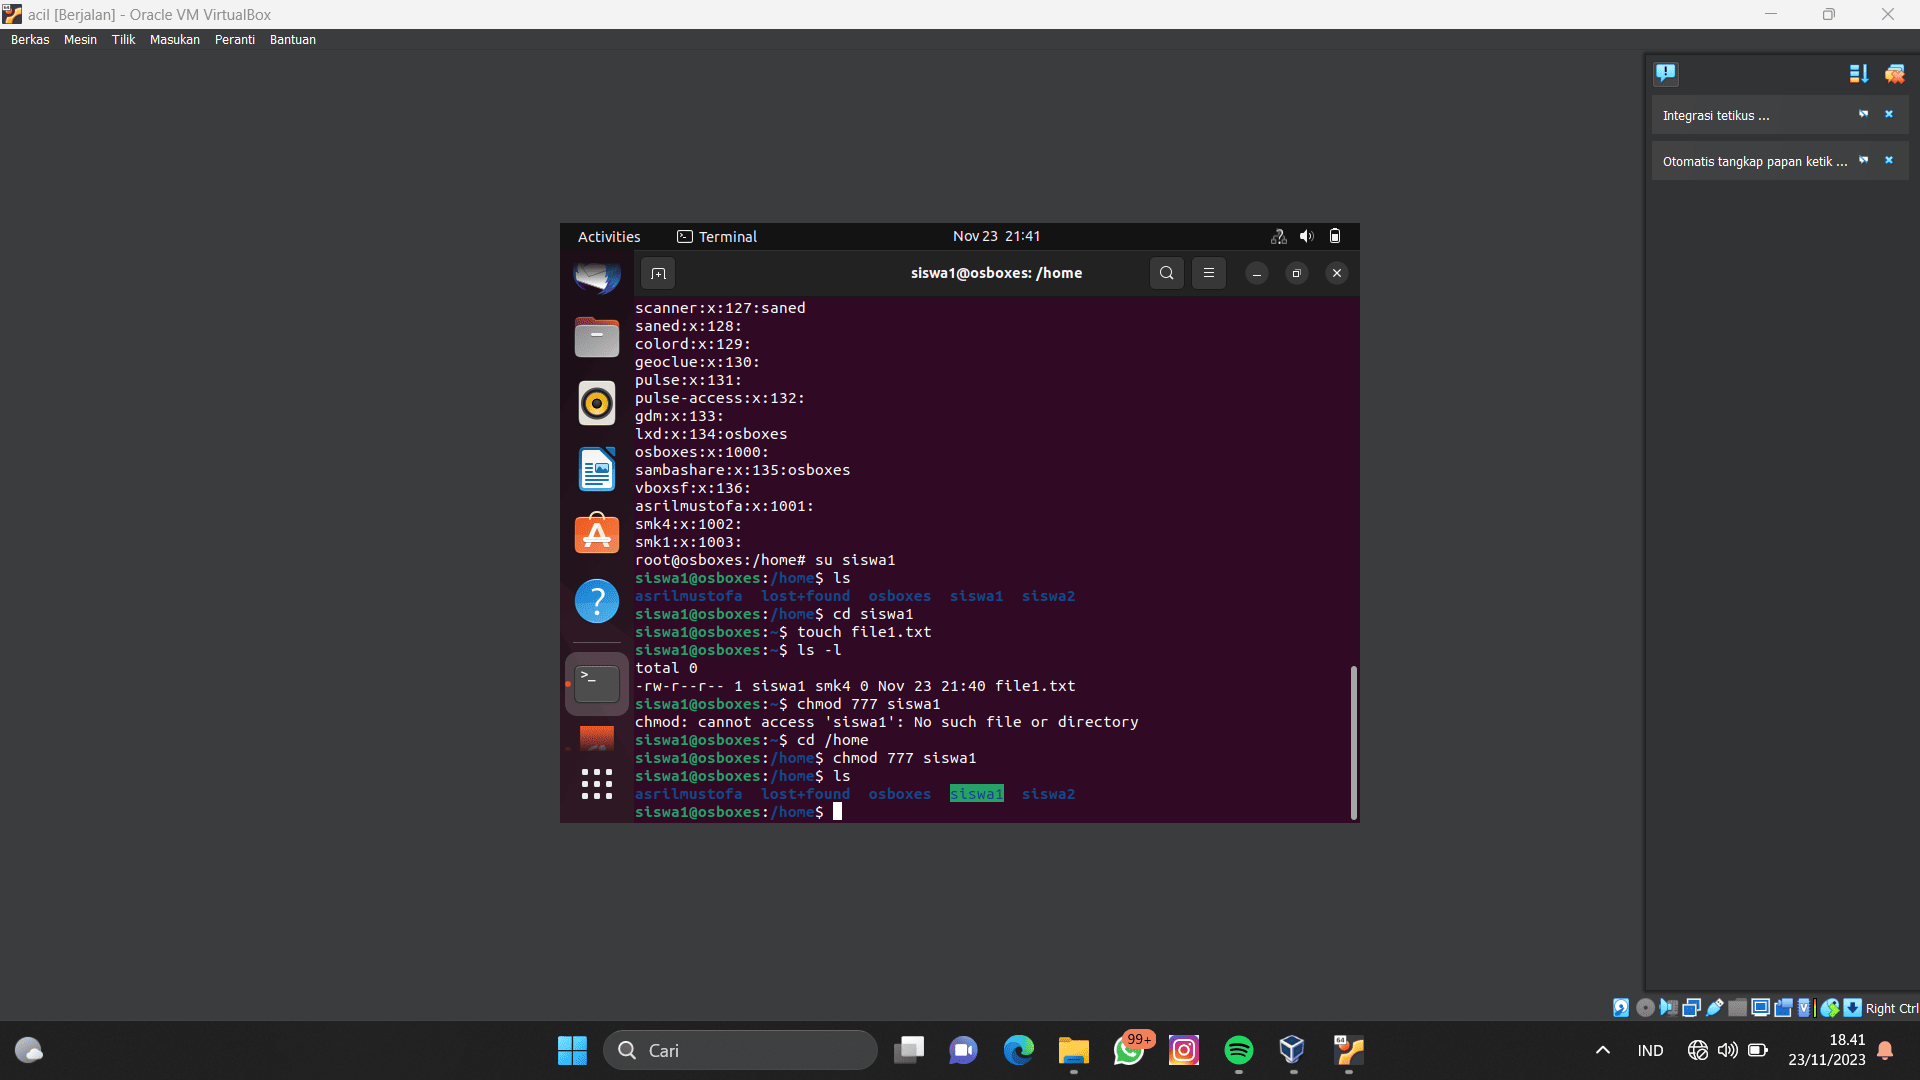Image resolution: width=1920 pixels, height=1080 pixels.
Task: Open LibreOffice Writer from the dock
Action: [x=597, y=469]
